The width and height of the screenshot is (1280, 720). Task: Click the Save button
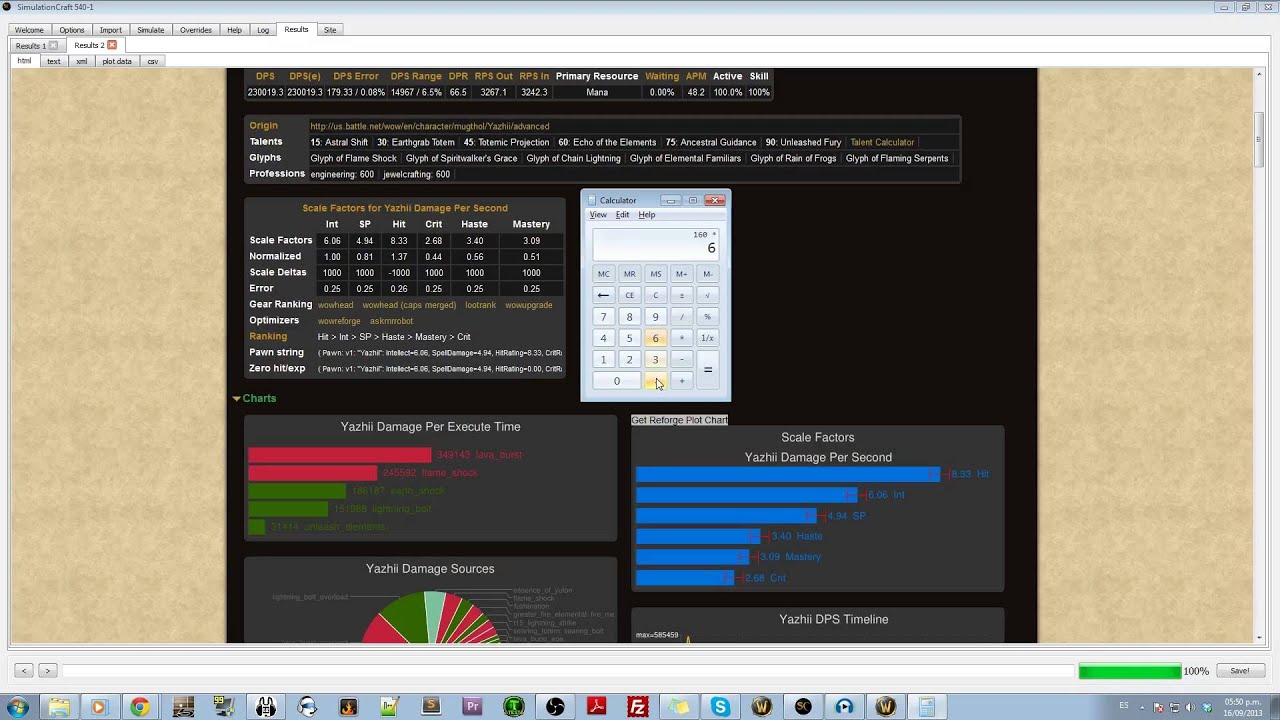(x=1240, y=671)
